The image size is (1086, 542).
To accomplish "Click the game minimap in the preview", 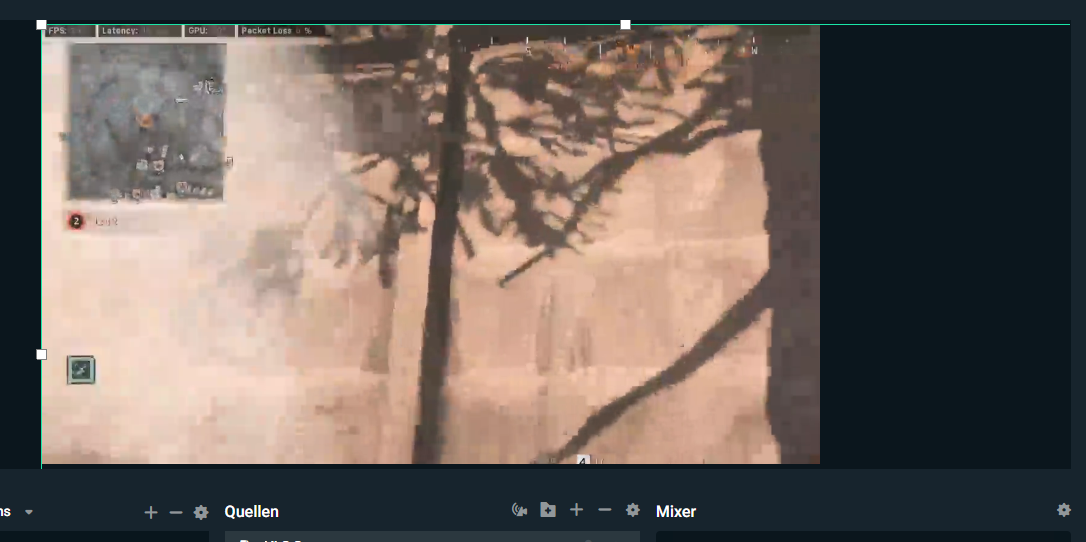I will tap(146, 122).
